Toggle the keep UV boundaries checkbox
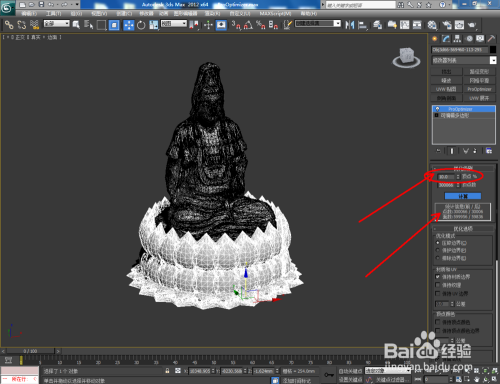The height and width of the screenshot is (384, 500). 438,293
